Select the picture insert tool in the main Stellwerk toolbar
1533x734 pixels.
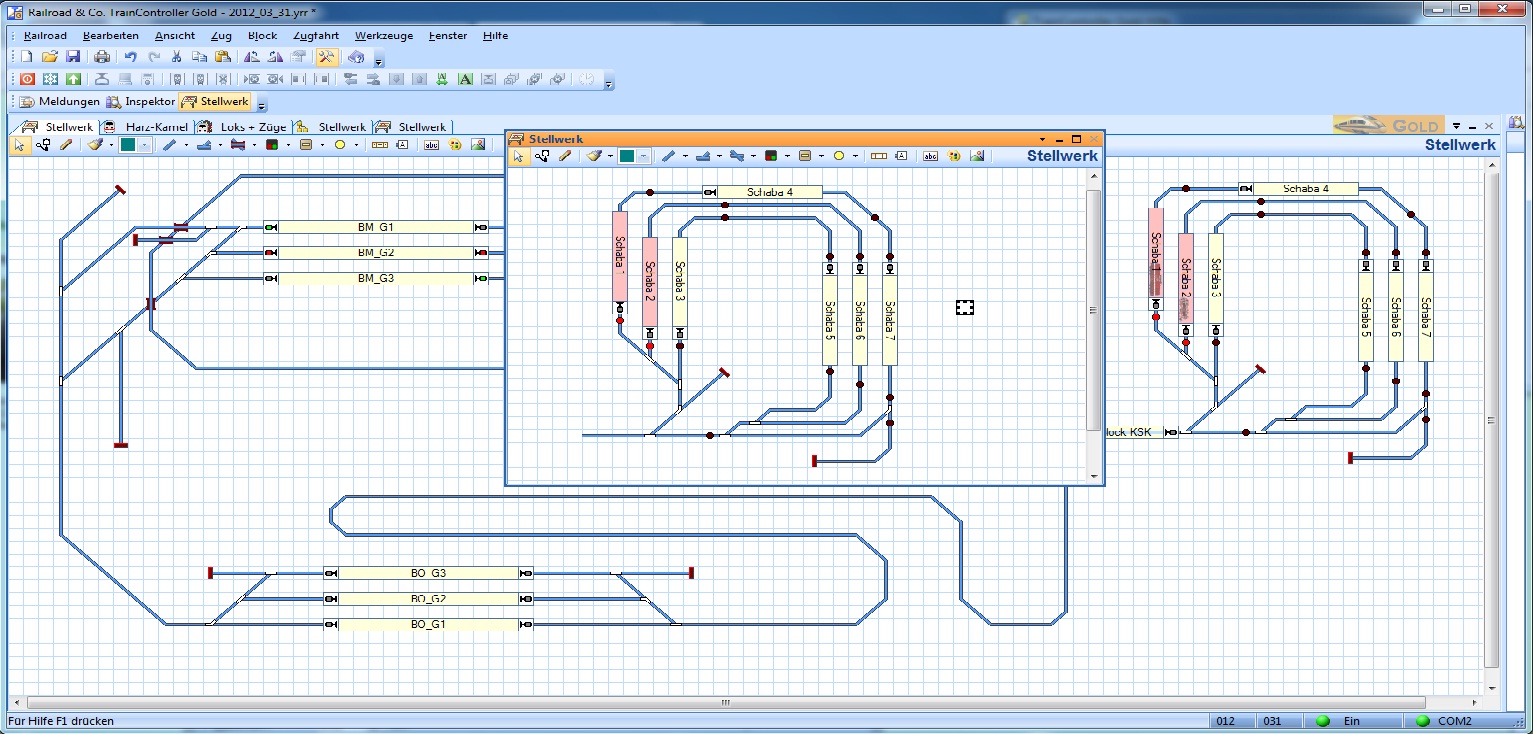click(478, 145)
